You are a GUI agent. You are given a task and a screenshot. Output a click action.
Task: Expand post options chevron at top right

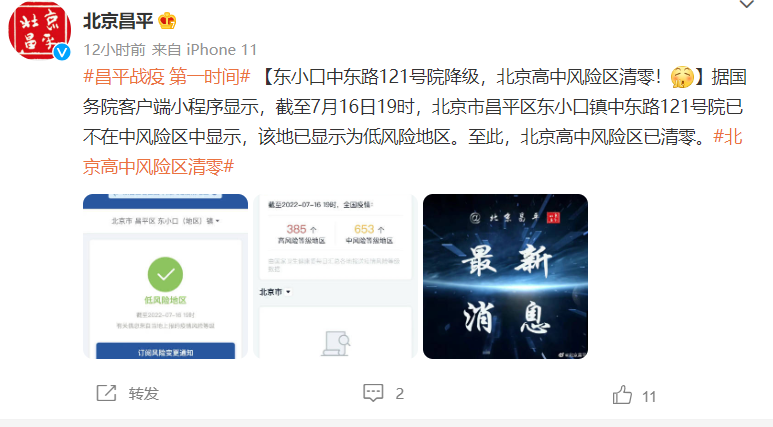tap(747, 5)
